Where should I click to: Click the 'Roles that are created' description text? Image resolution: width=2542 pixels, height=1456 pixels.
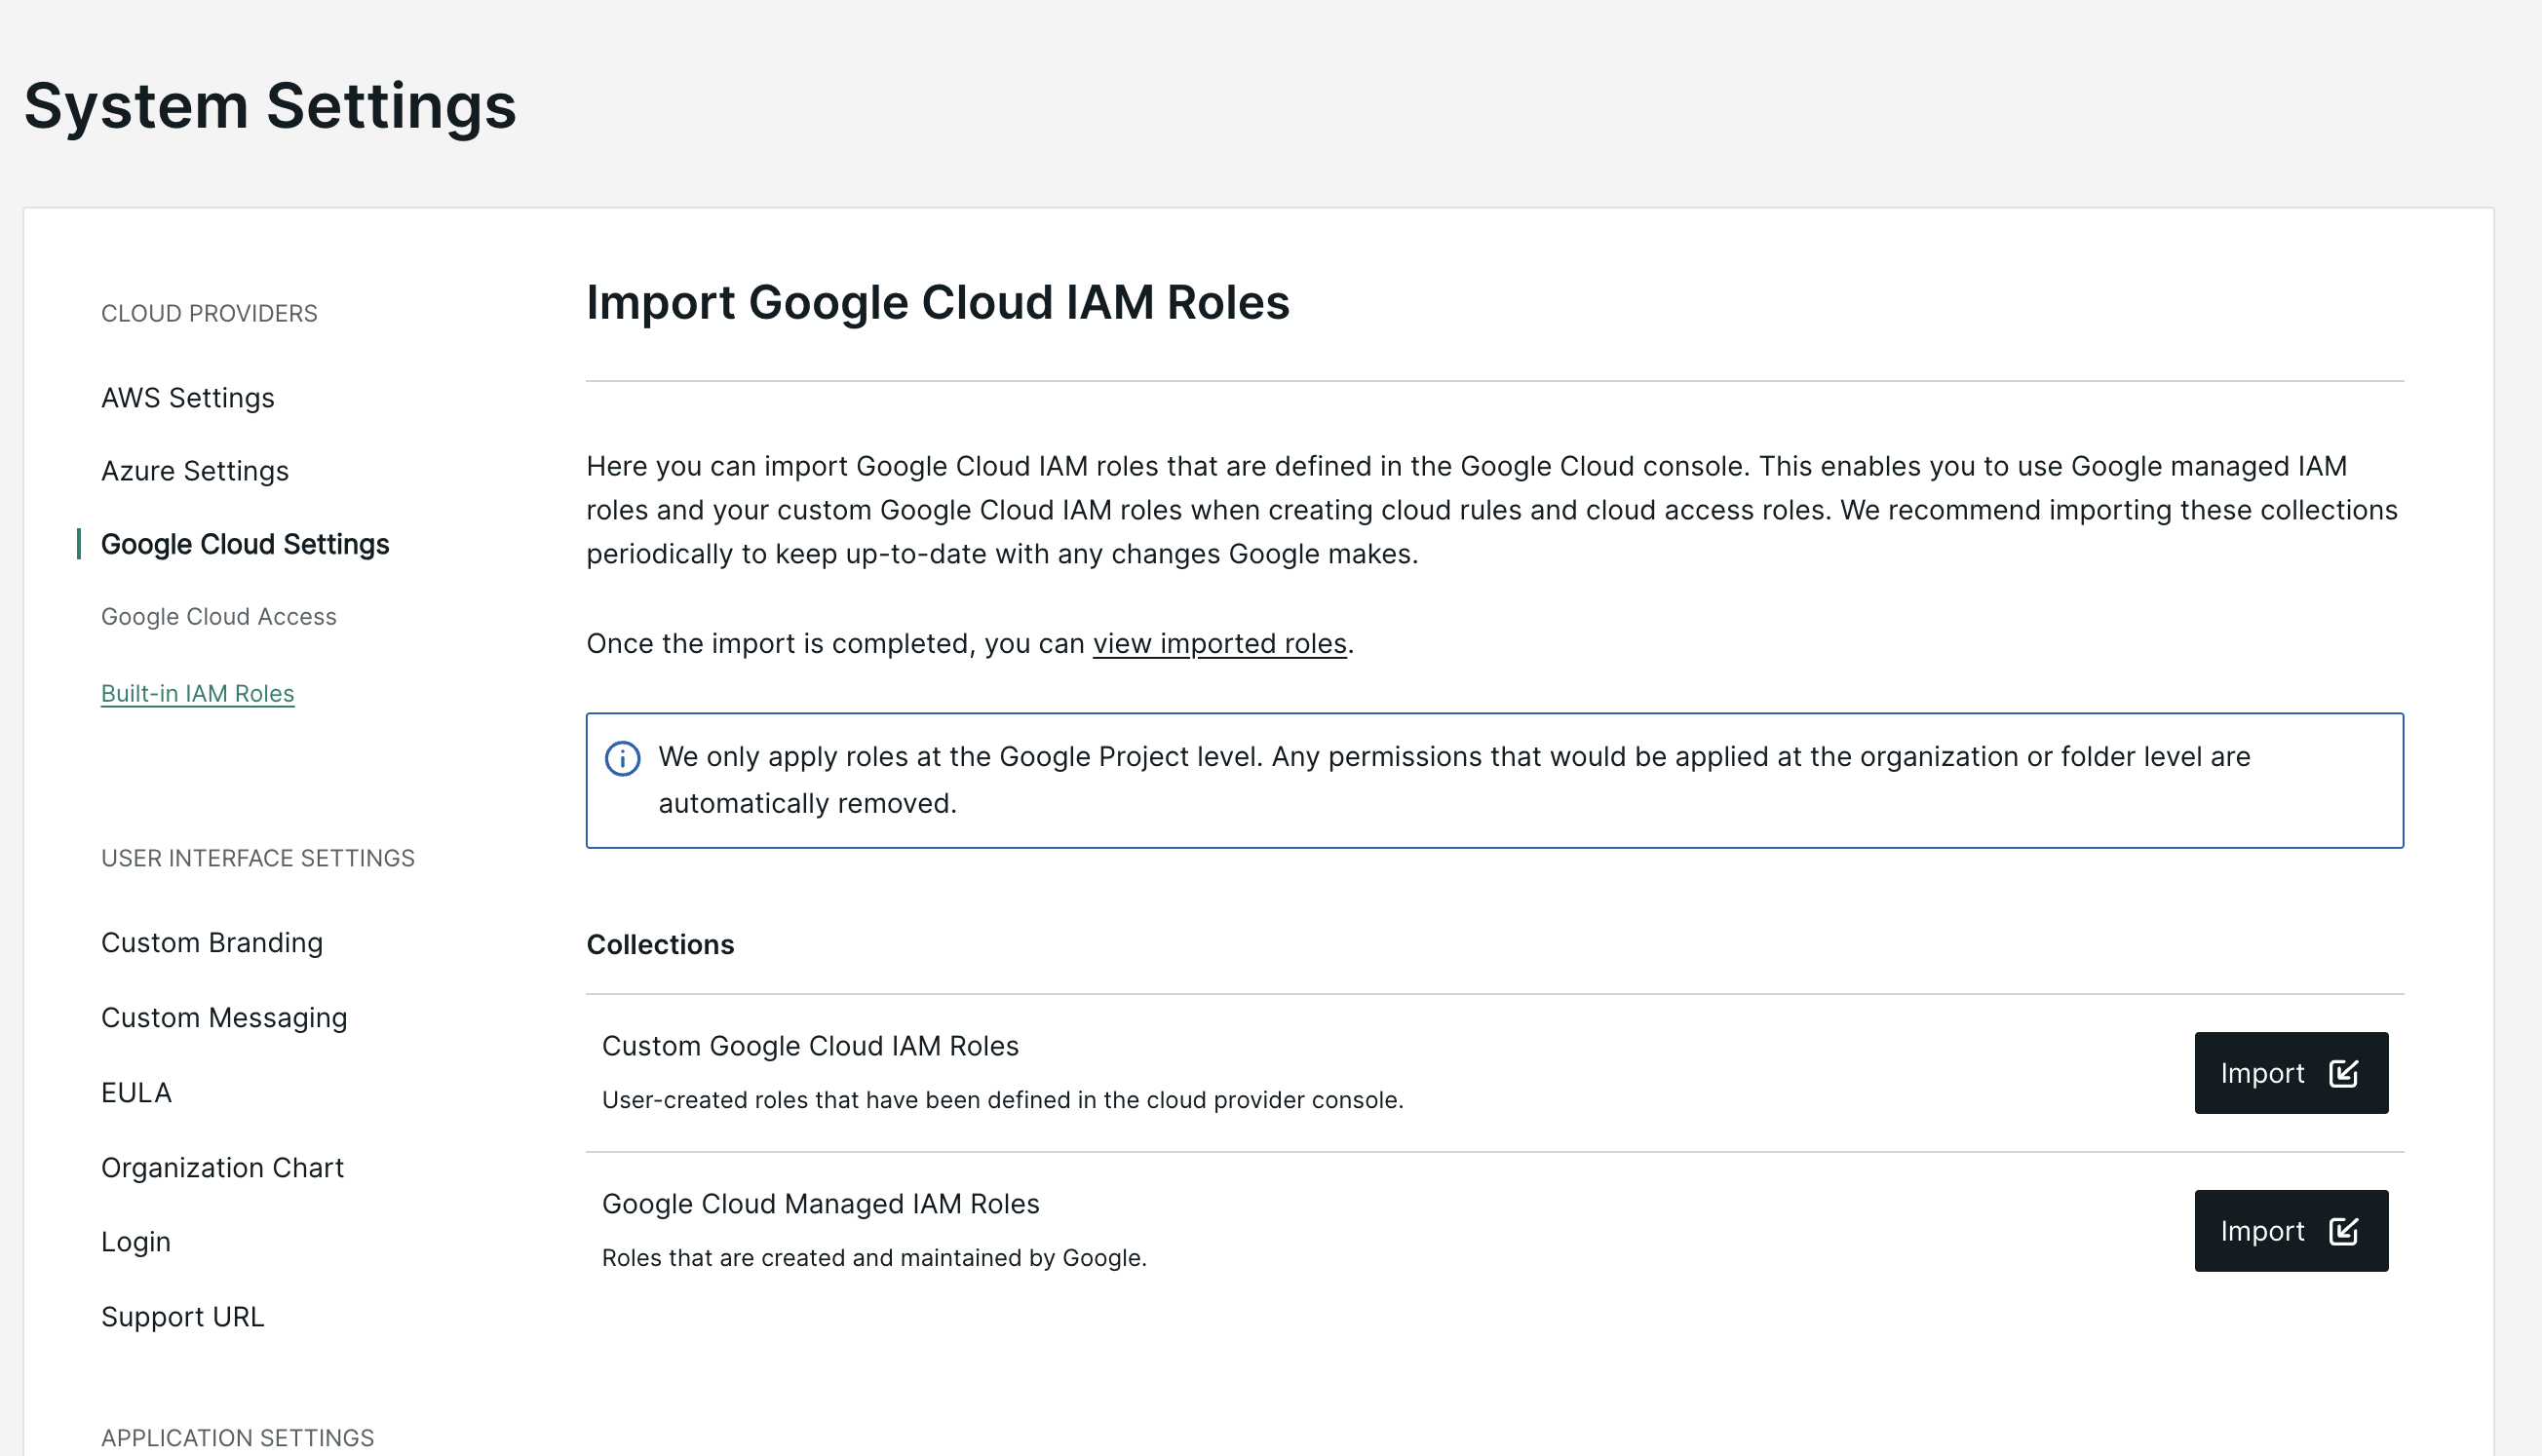coord(874,1258)
